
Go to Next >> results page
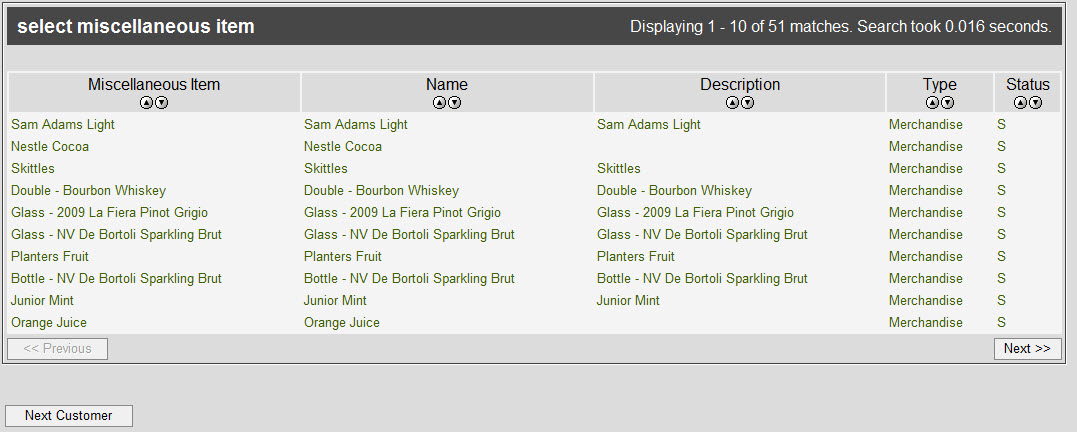[x=1028, y=349]
